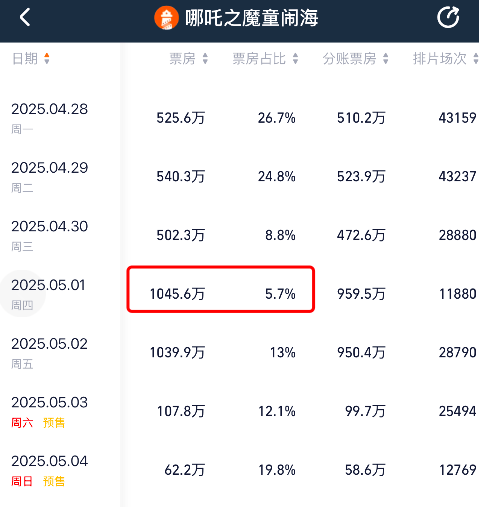Screen dimensions: 480x507
Task: Select the 1045.6万 box office cell
Action: pyautogui.click(x=177, y=294)
